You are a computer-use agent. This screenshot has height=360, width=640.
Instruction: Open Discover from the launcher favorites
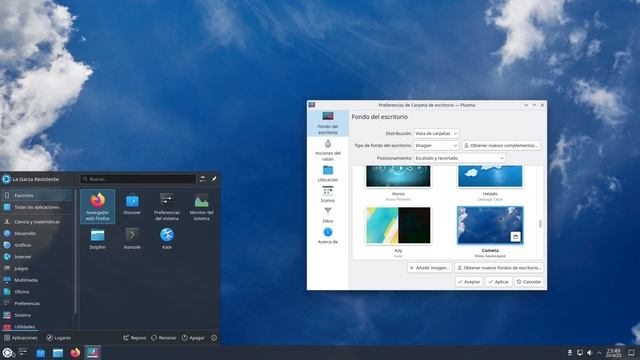click(132, 204)
